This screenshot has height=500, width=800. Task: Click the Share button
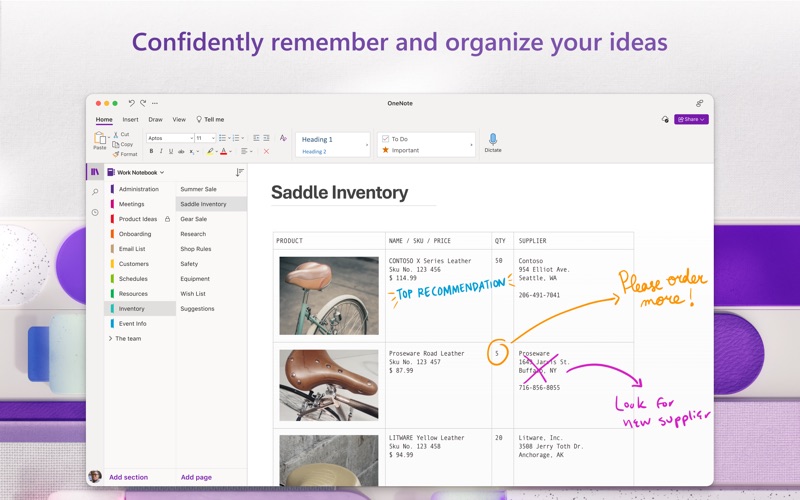click(x=691, y=119)
